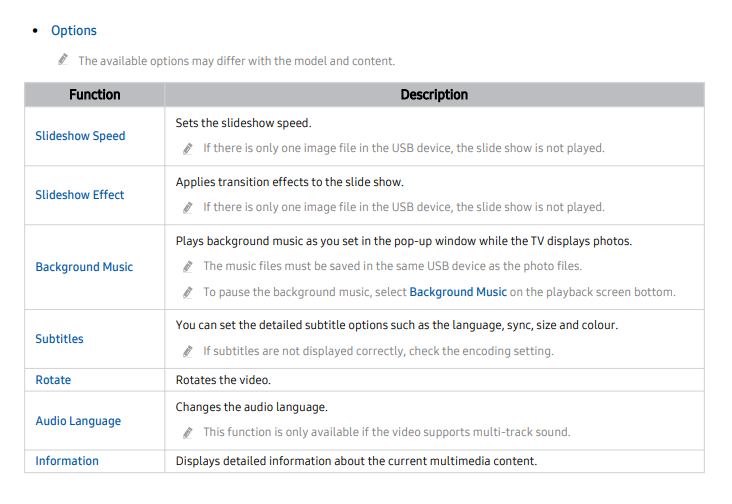Click the Rotate function link
This screenshot has height=504, width=732.
pos(53,380)
